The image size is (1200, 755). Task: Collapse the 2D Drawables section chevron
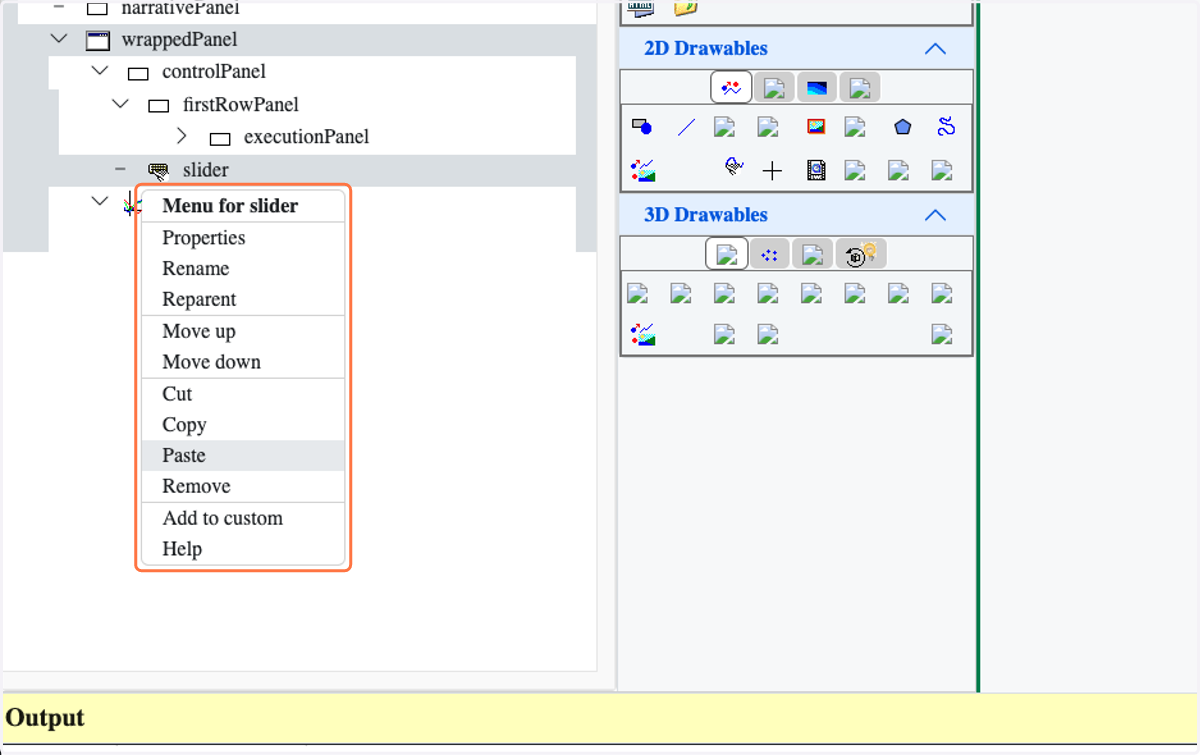pyautogui.click(x=935, y=48)
